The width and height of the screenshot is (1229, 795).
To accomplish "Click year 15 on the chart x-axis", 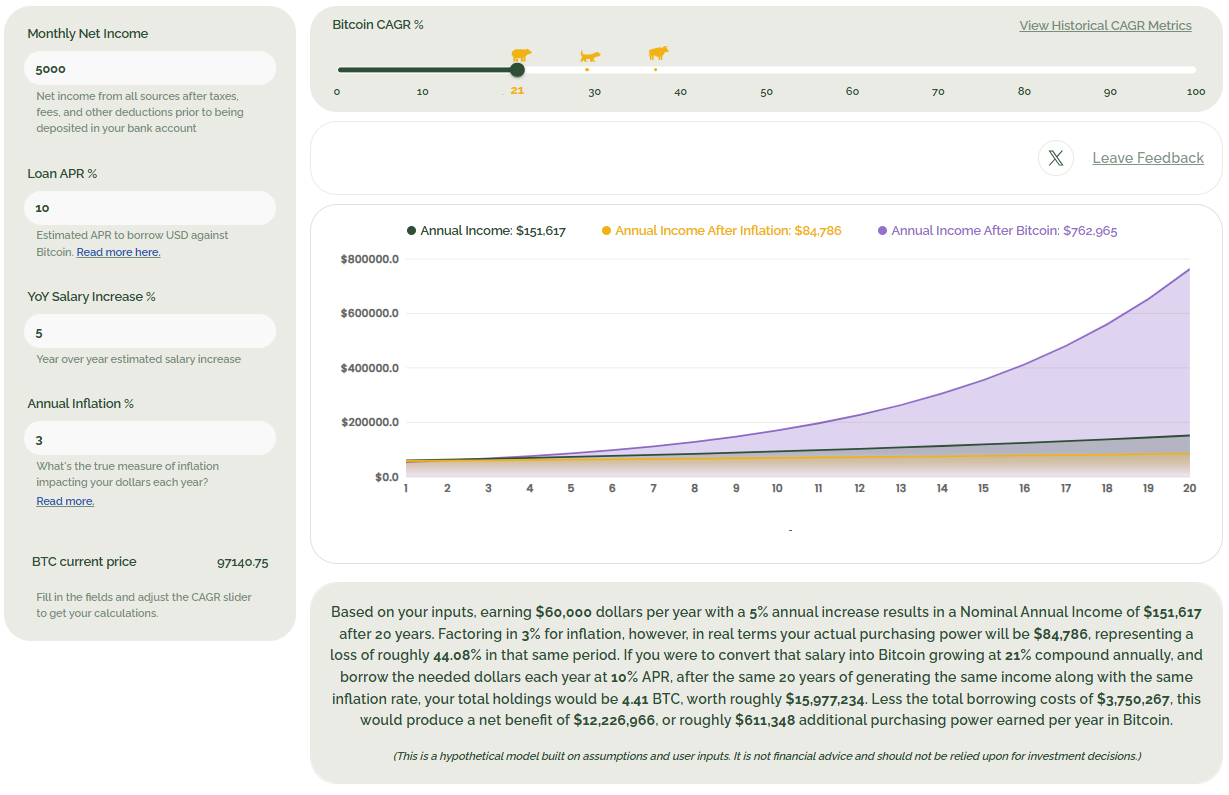I will point(983,489).
